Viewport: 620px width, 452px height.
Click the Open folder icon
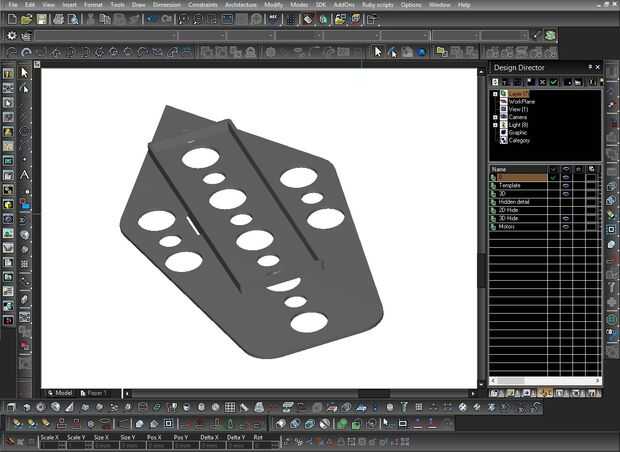(x=26, y=19)
